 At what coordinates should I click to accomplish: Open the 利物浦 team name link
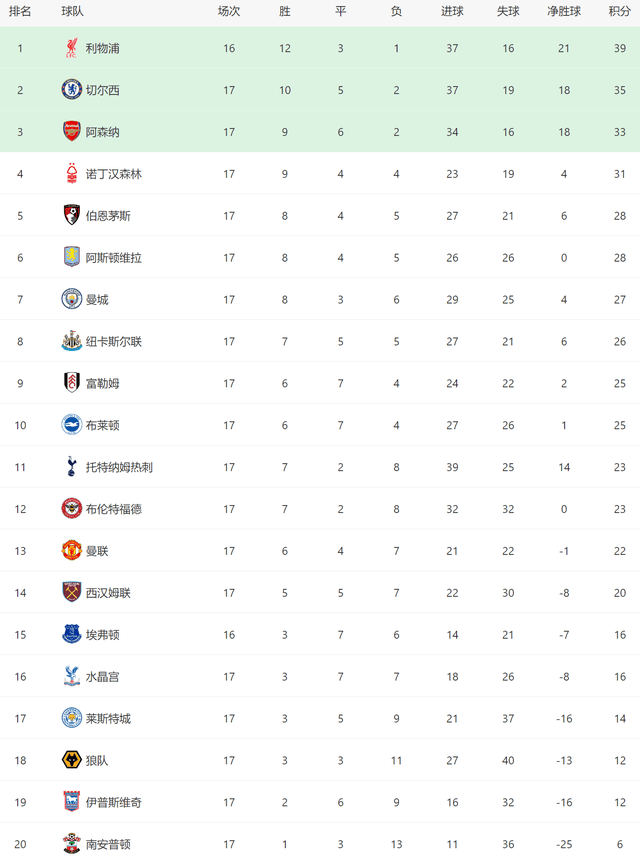[102, 48]
